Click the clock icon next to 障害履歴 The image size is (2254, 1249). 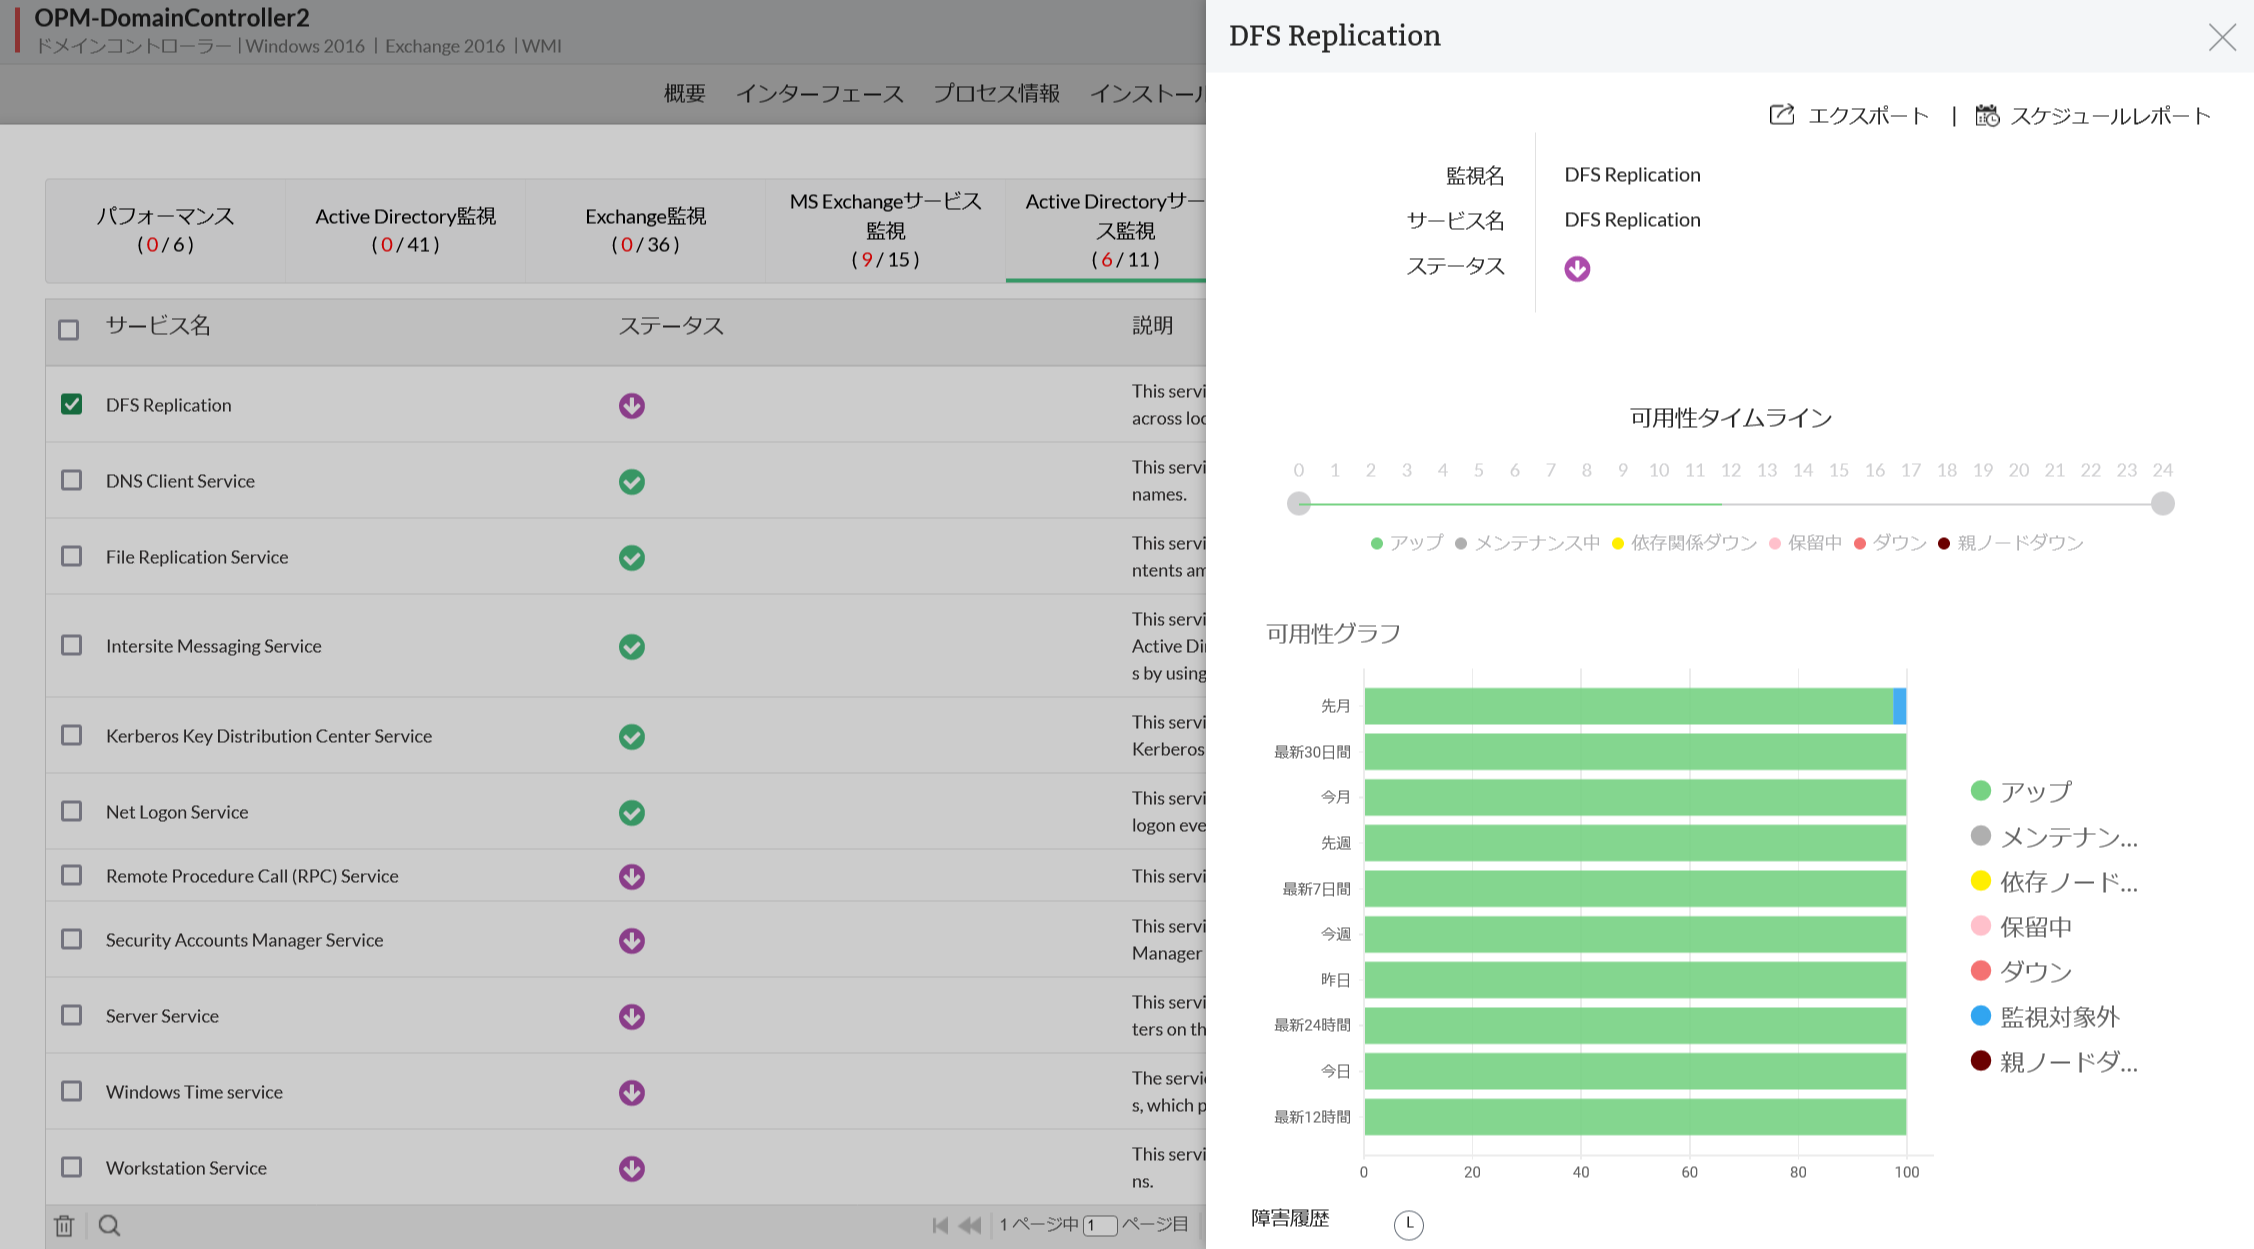1408,1223
